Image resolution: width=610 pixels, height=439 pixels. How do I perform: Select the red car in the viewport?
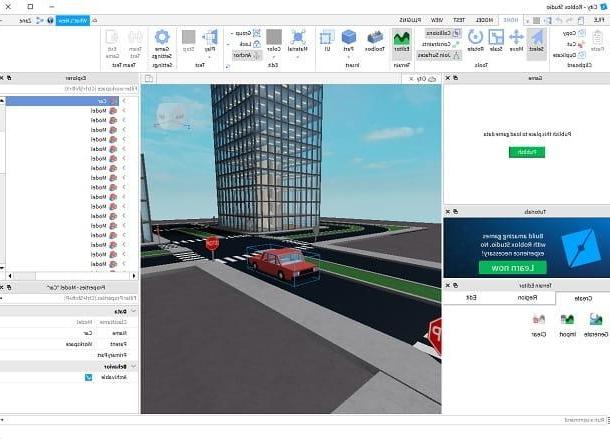[283, 263]
